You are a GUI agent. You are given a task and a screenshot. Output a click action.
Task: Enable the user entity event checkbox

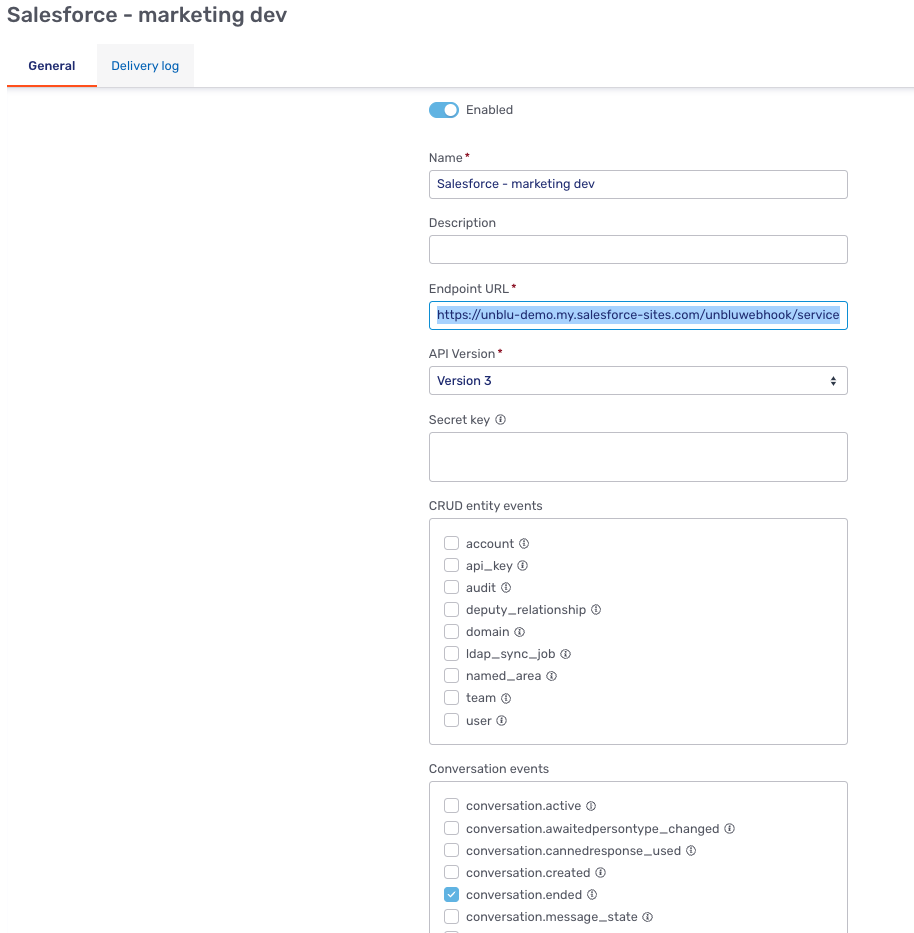(451, 719)
